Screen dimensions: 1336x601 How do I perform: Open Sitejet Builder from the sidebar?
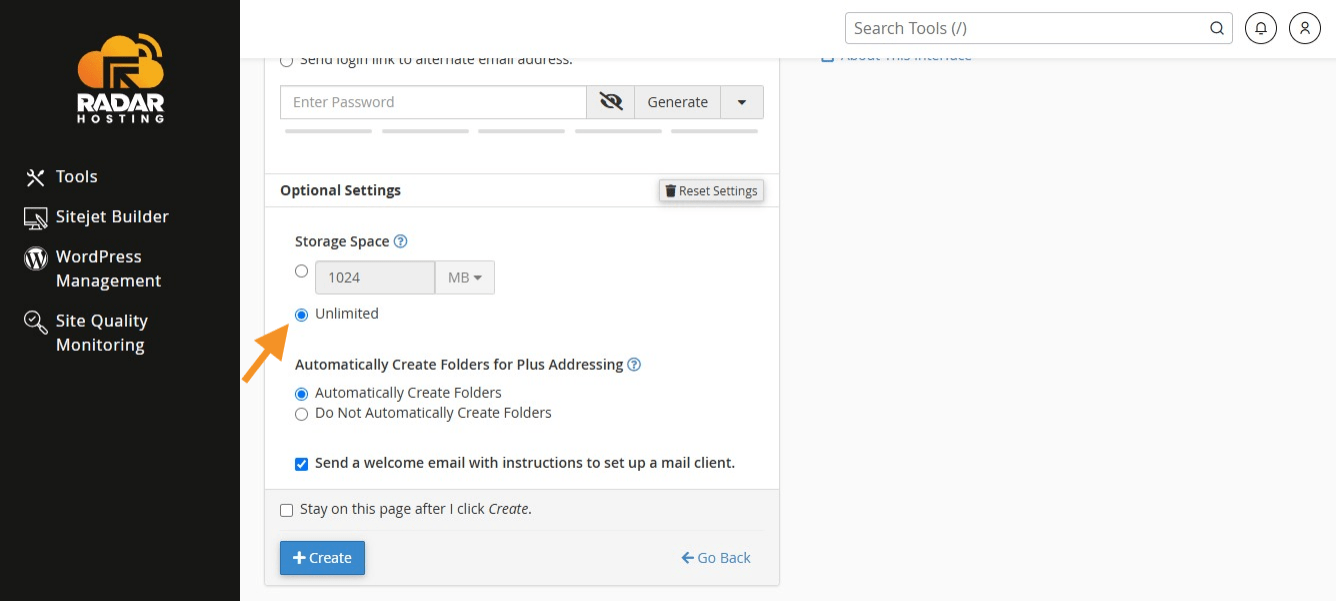tap(111, 217)
